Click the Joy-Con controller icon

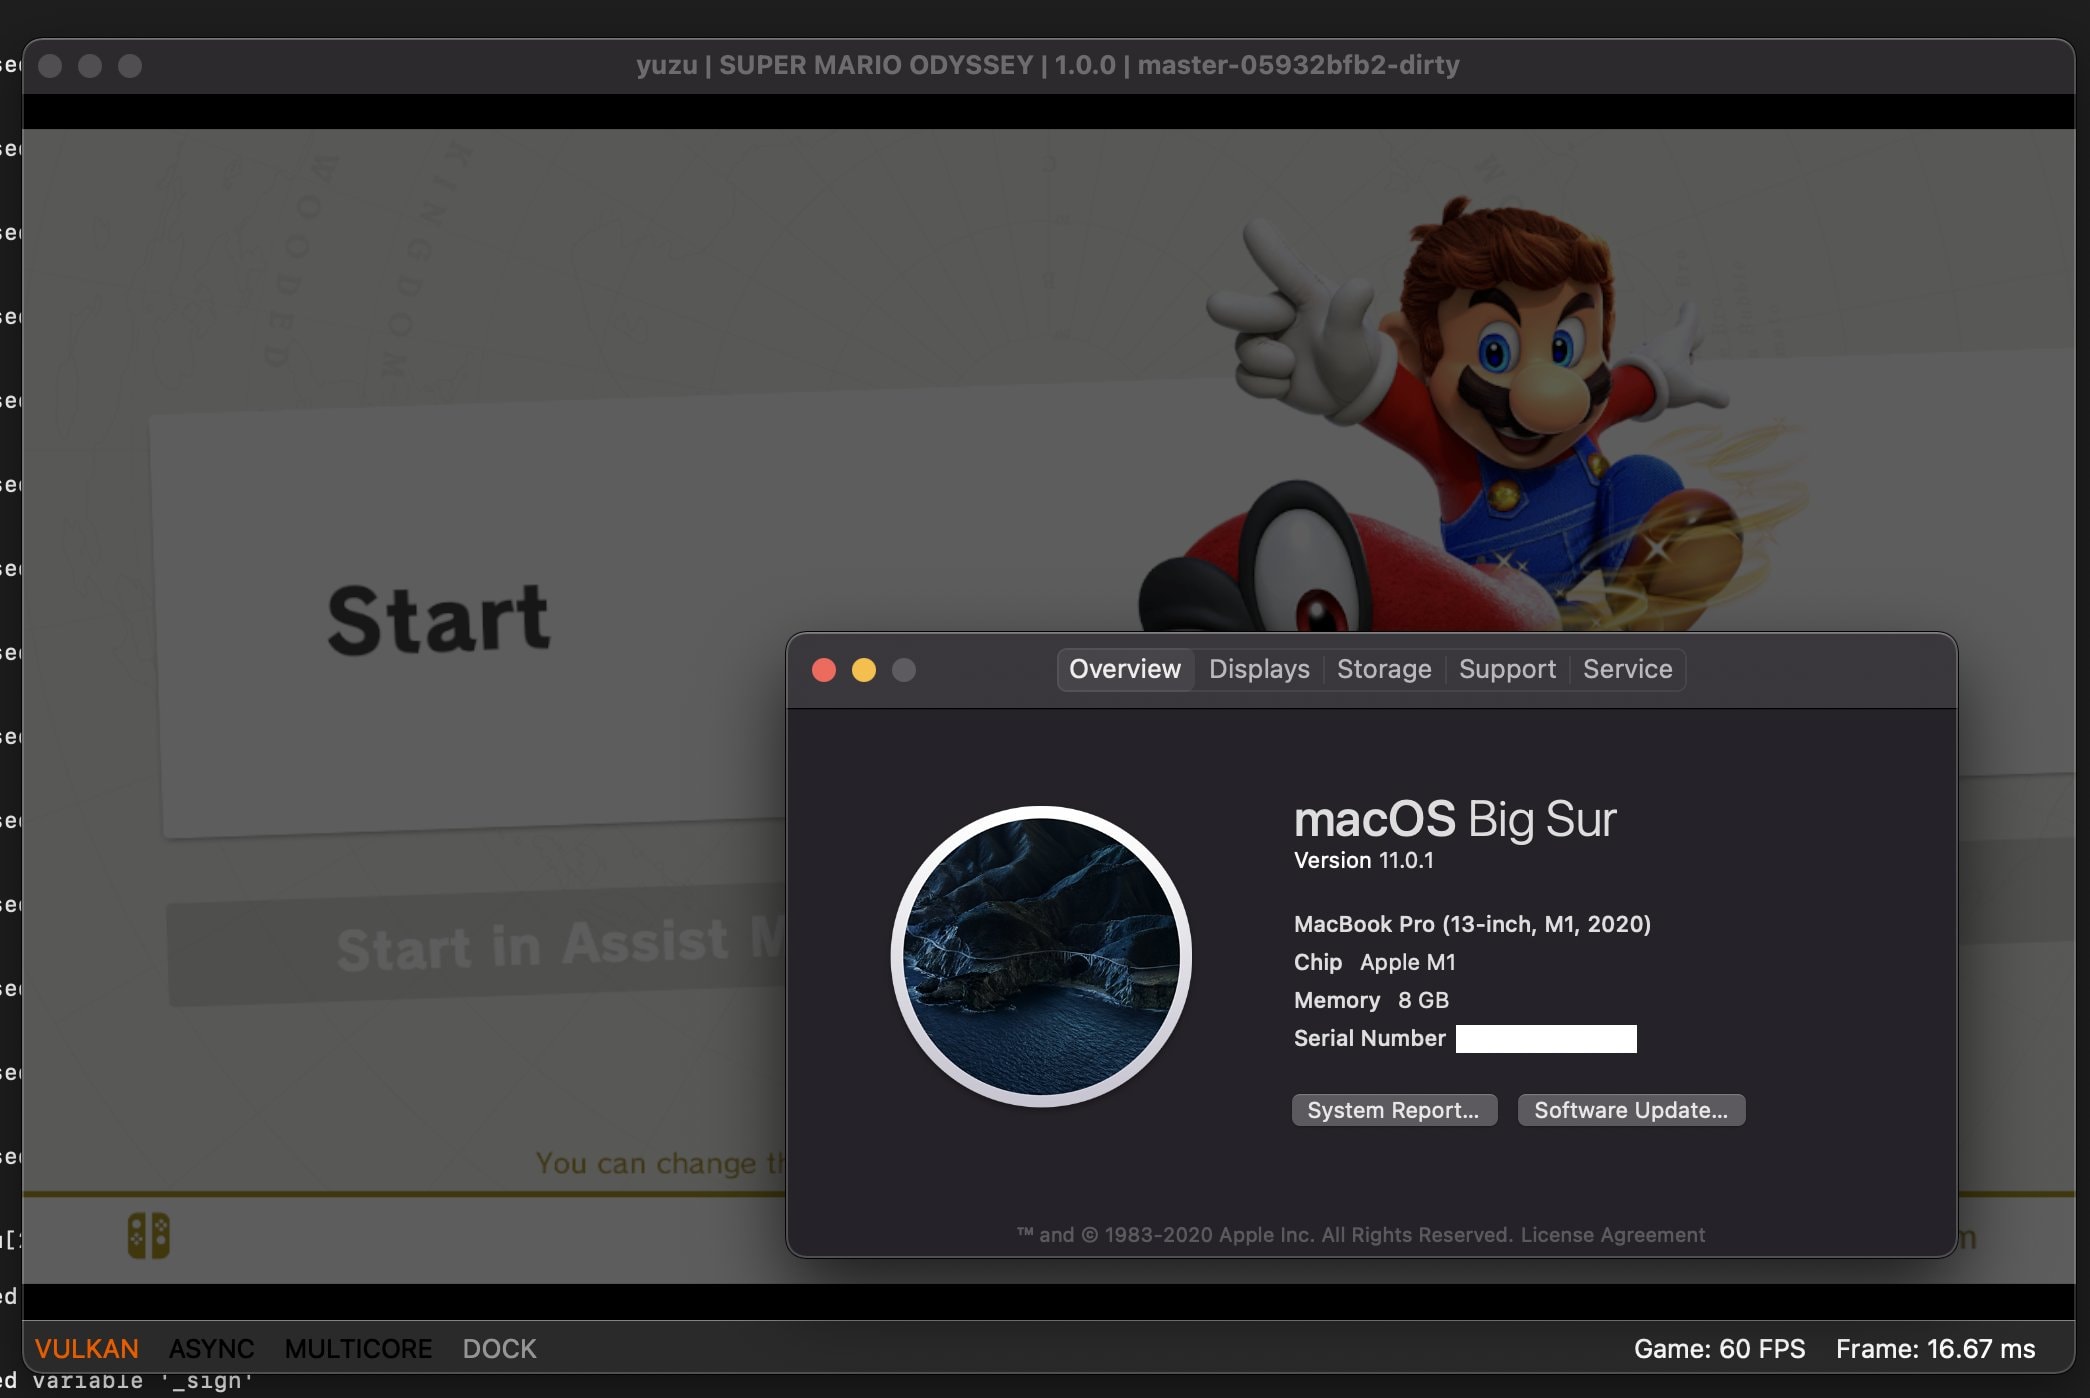pyautogui.click(x=148, y=1236)
